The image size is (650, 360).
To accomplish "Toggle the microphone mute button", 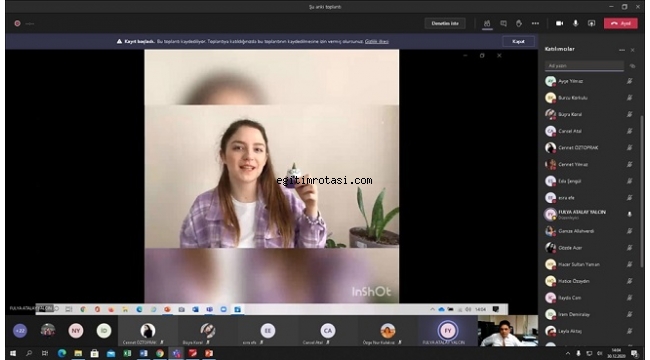I will tap(575, 24).
